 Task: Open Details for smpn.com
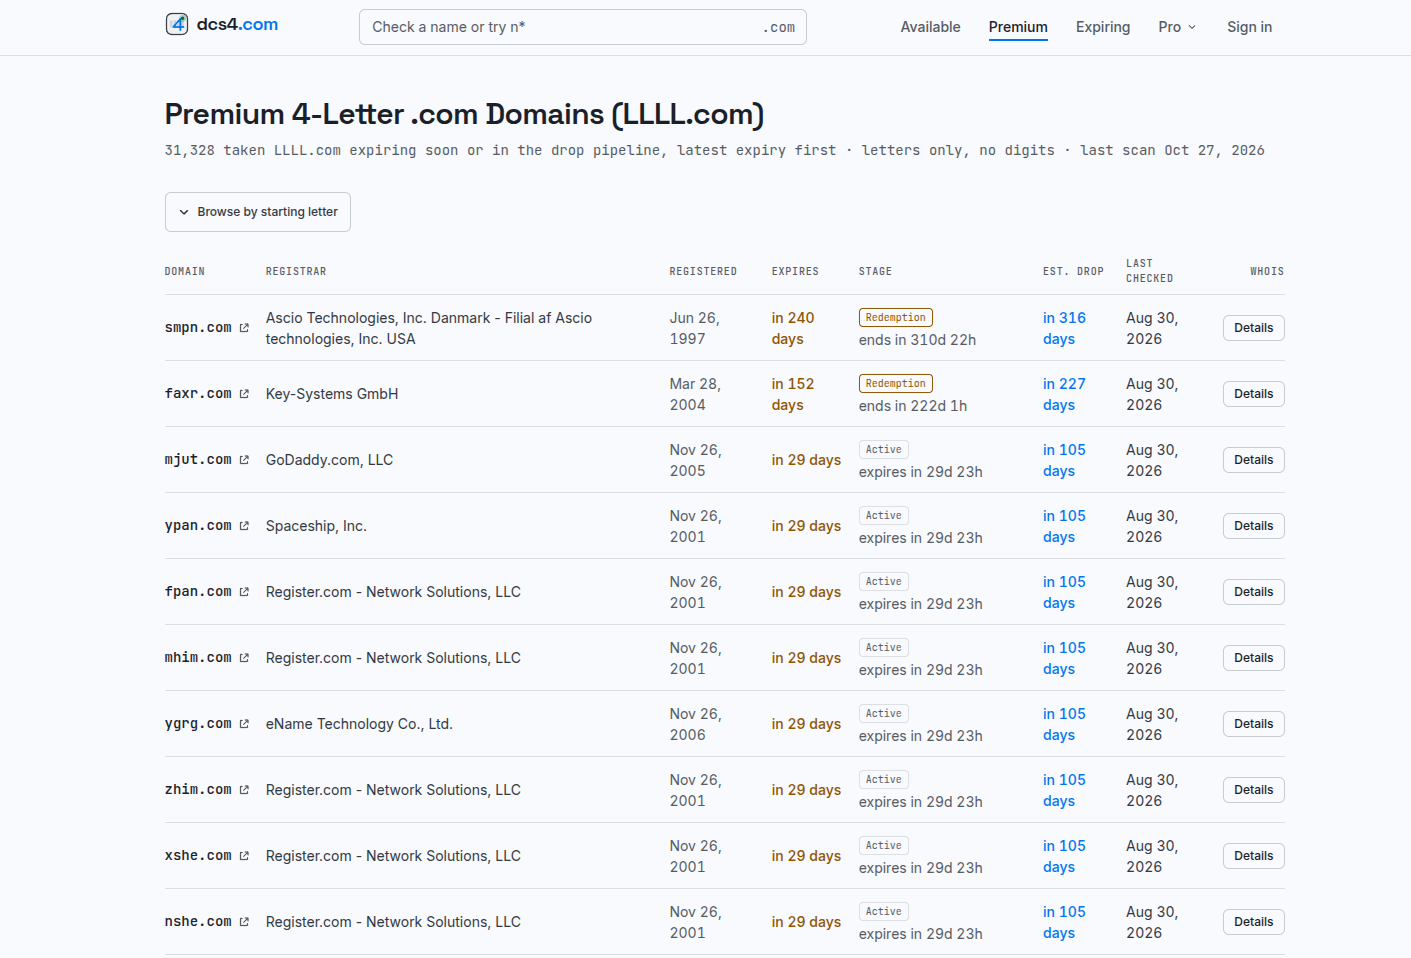1254,328
